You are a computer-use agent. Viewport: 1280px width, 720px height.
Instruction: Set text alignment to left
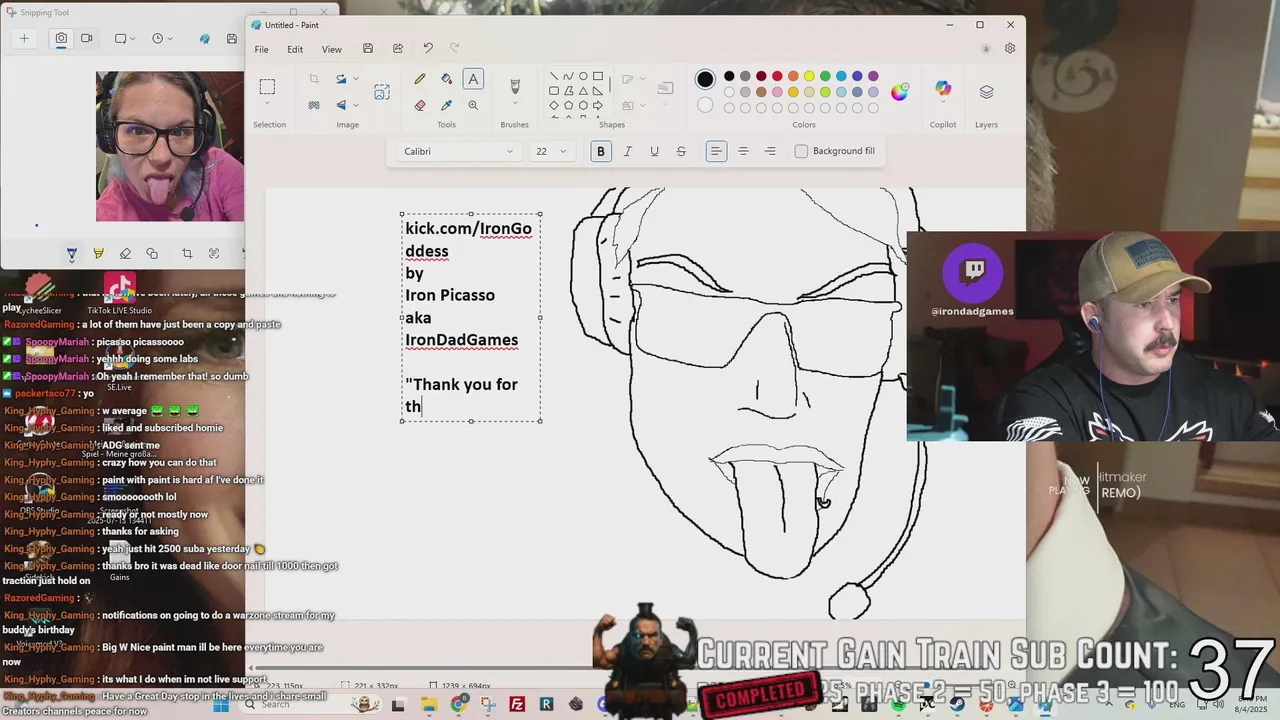pyautogui.click(x=716, y=151)
